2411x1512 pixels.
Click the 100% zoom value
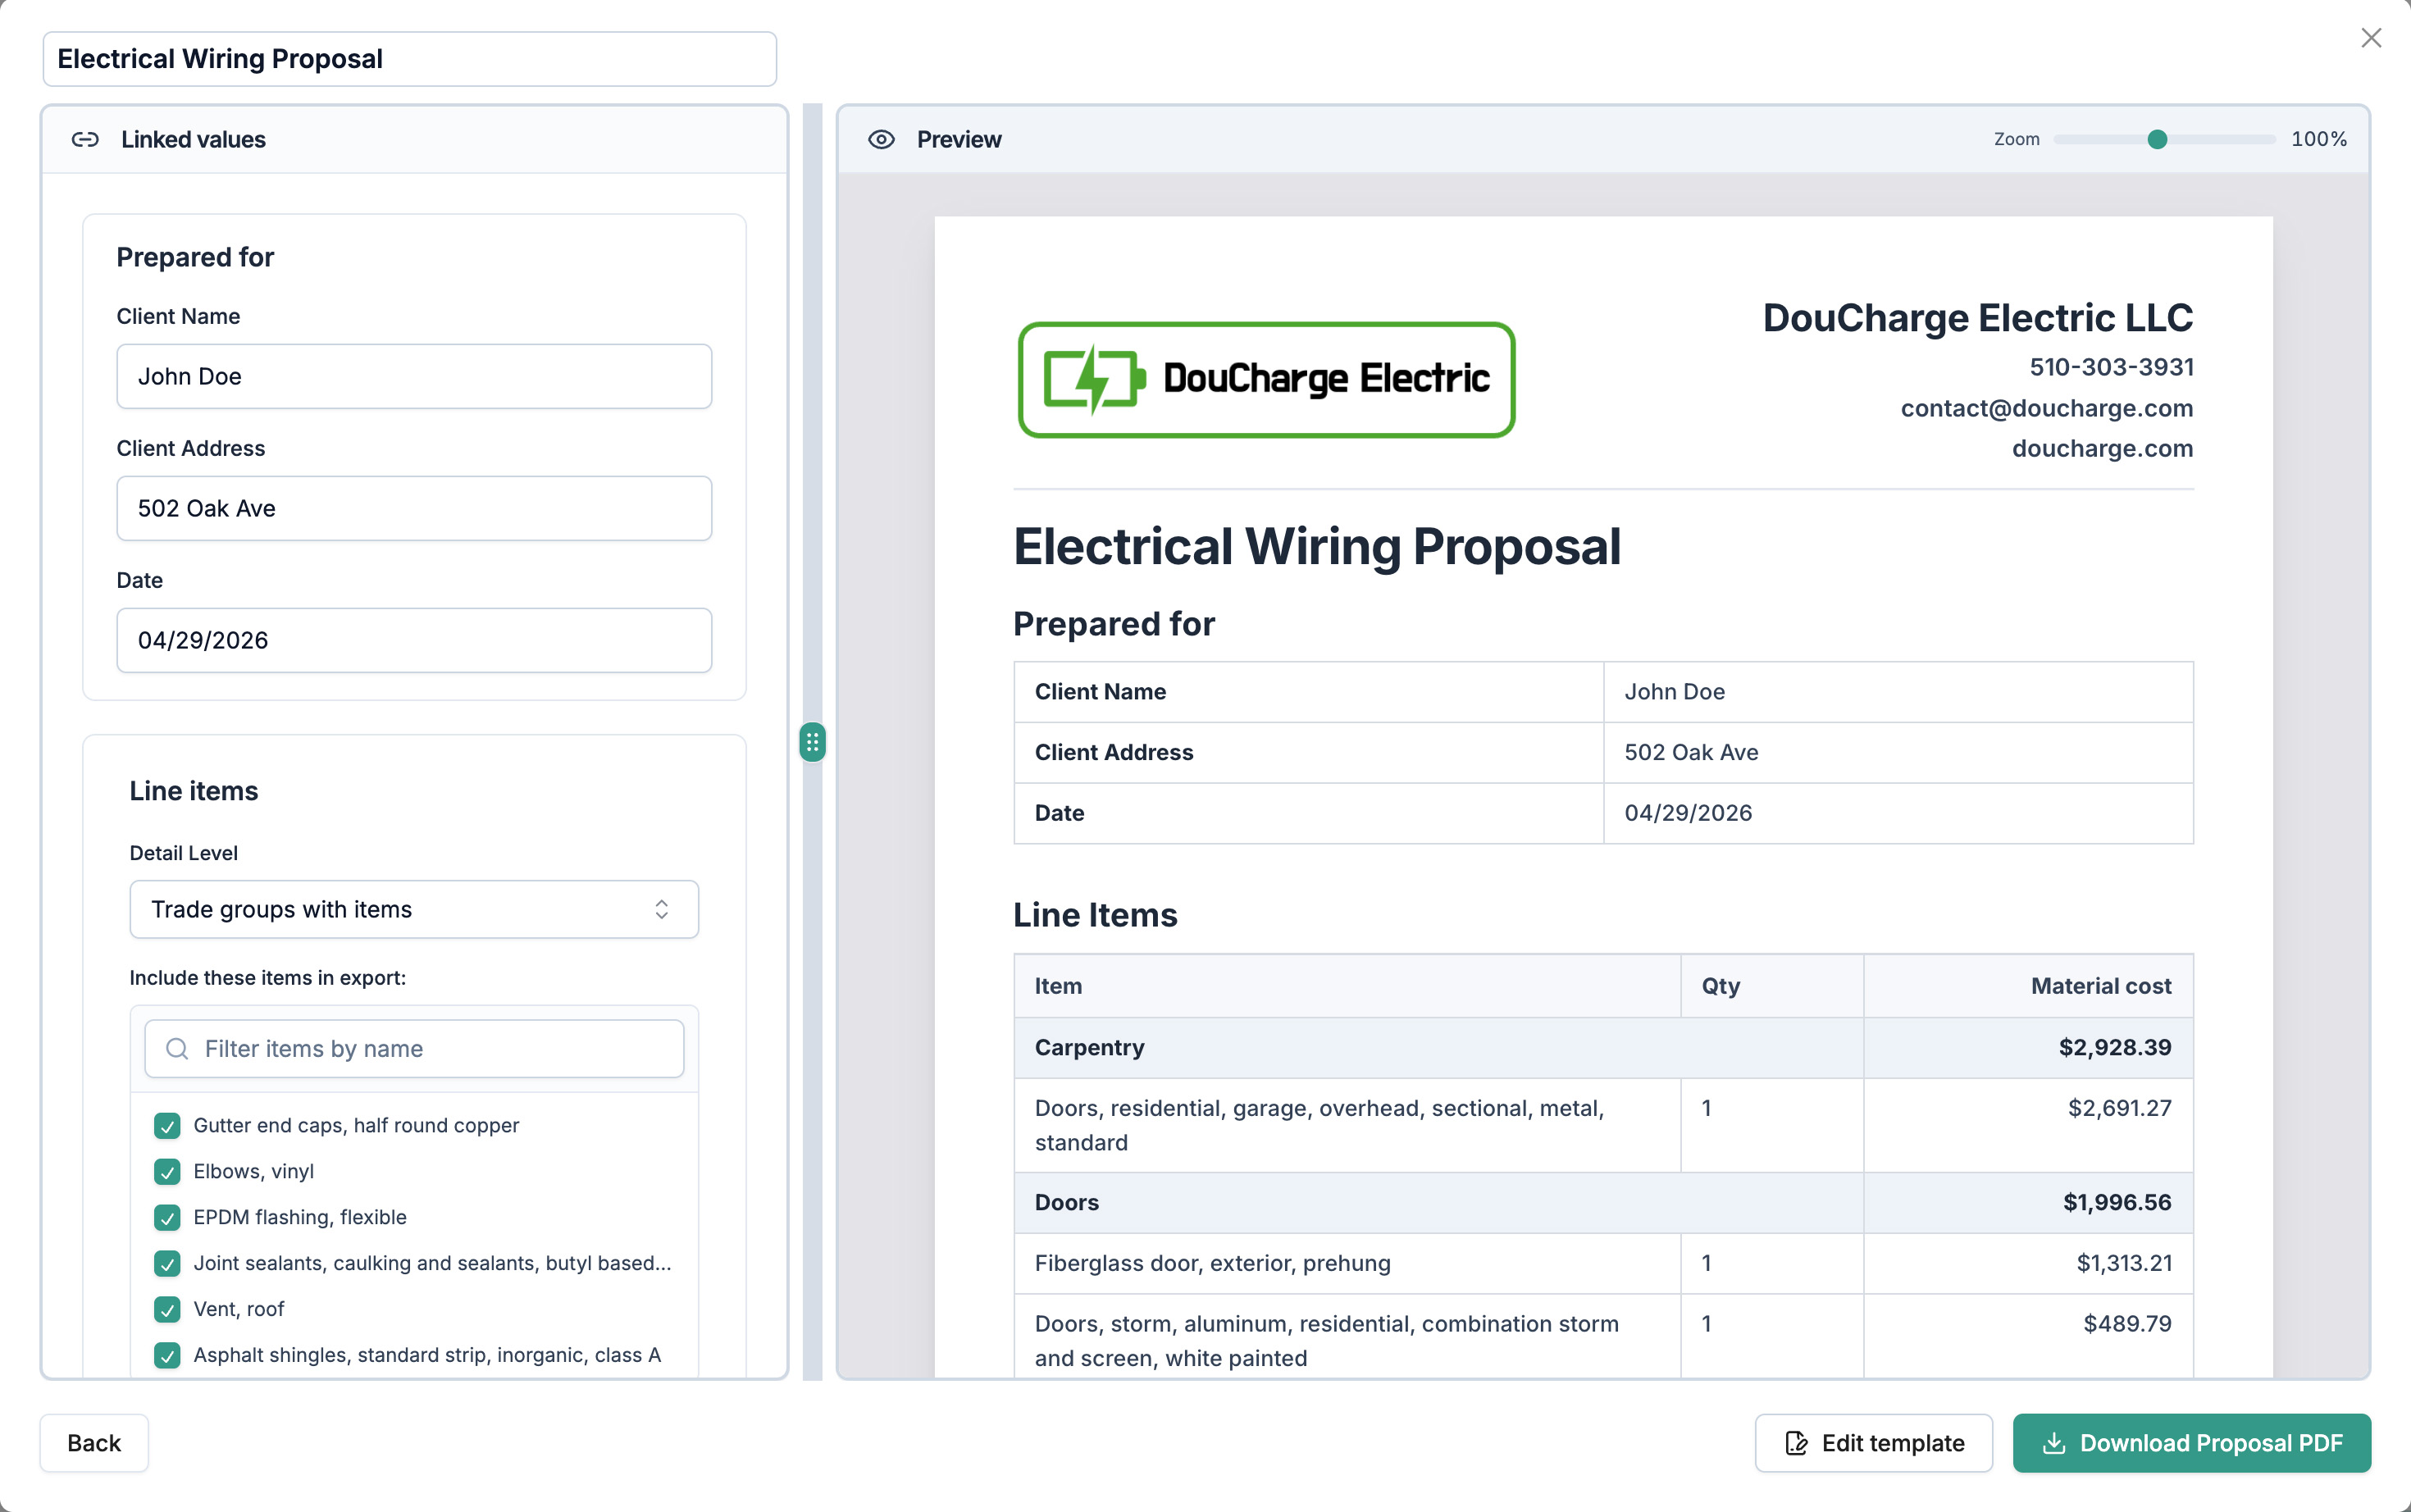pyautogui.click(x=2318, y=140)
